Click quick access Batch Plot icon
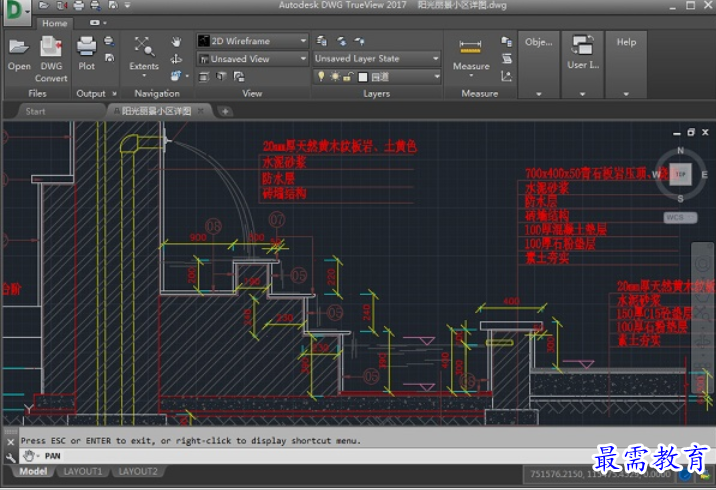Screen dimensions: 716x490 tap(95, 5)
